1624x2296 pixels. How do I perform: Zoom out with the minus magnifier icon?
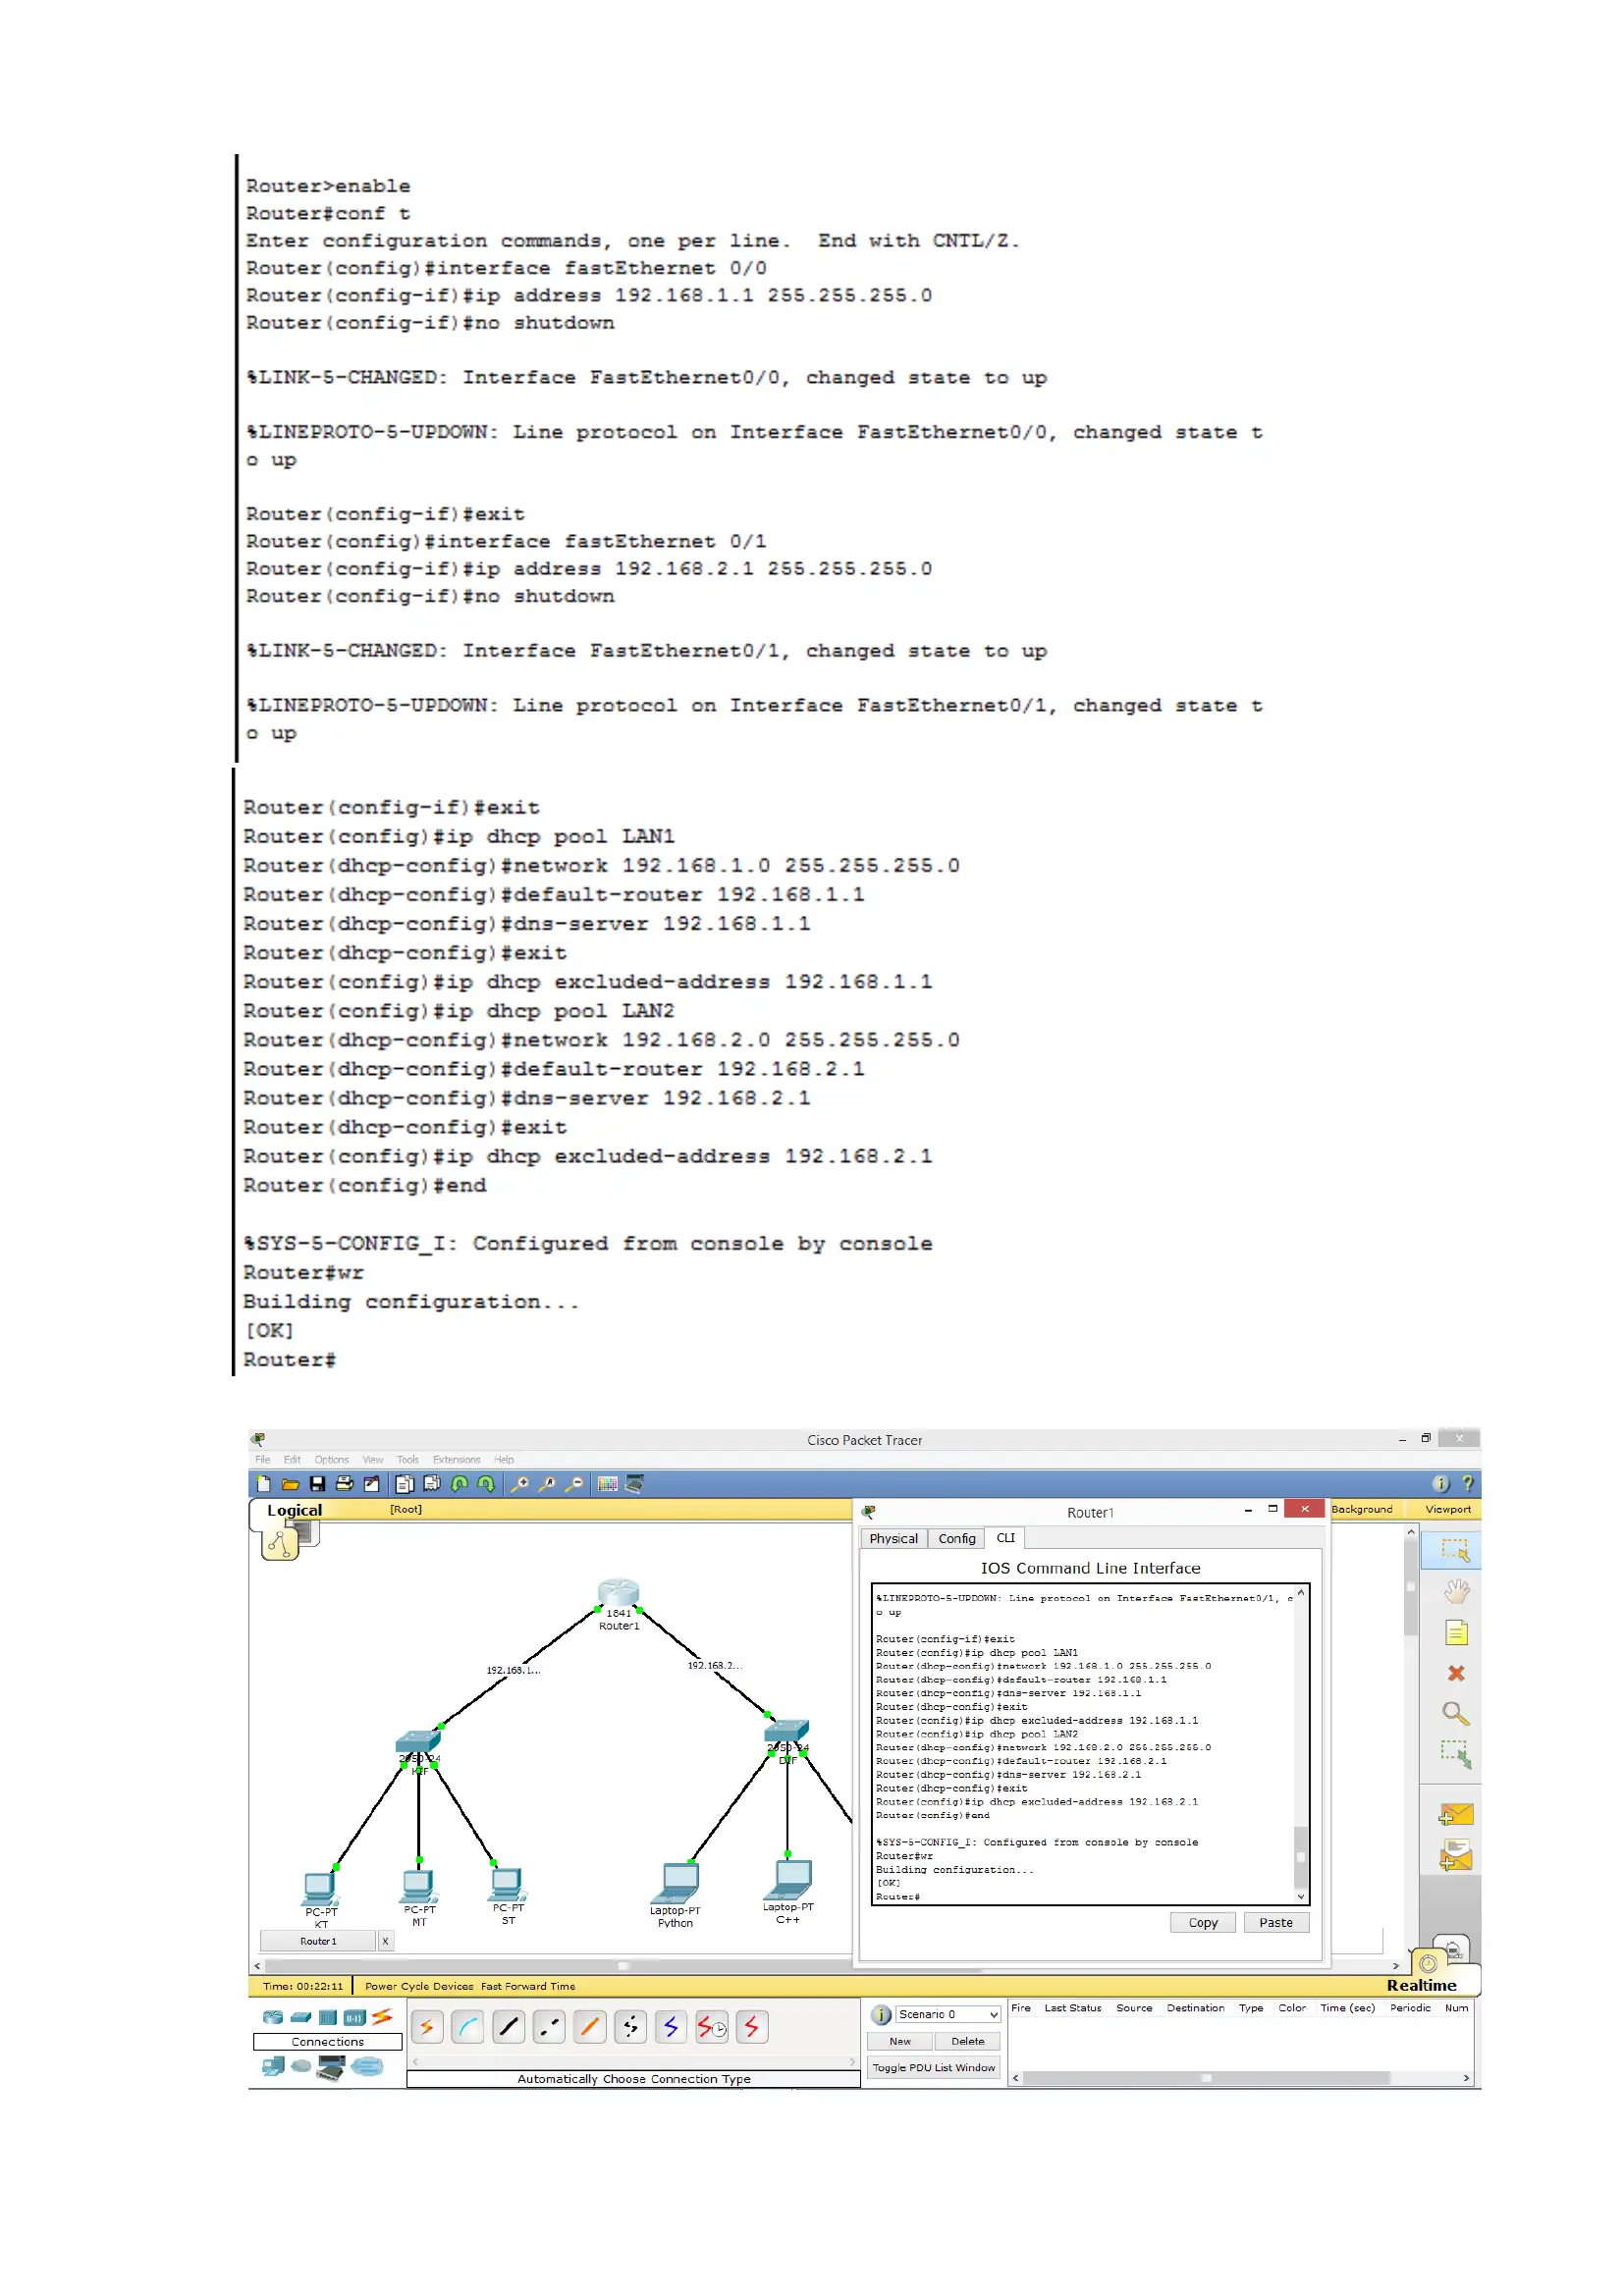[x=575, y=1484]
